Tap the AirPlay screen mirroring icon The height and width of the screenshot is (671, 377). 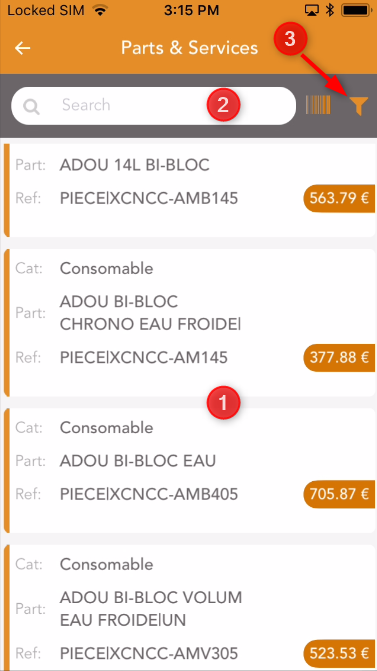tap(312, 10)
